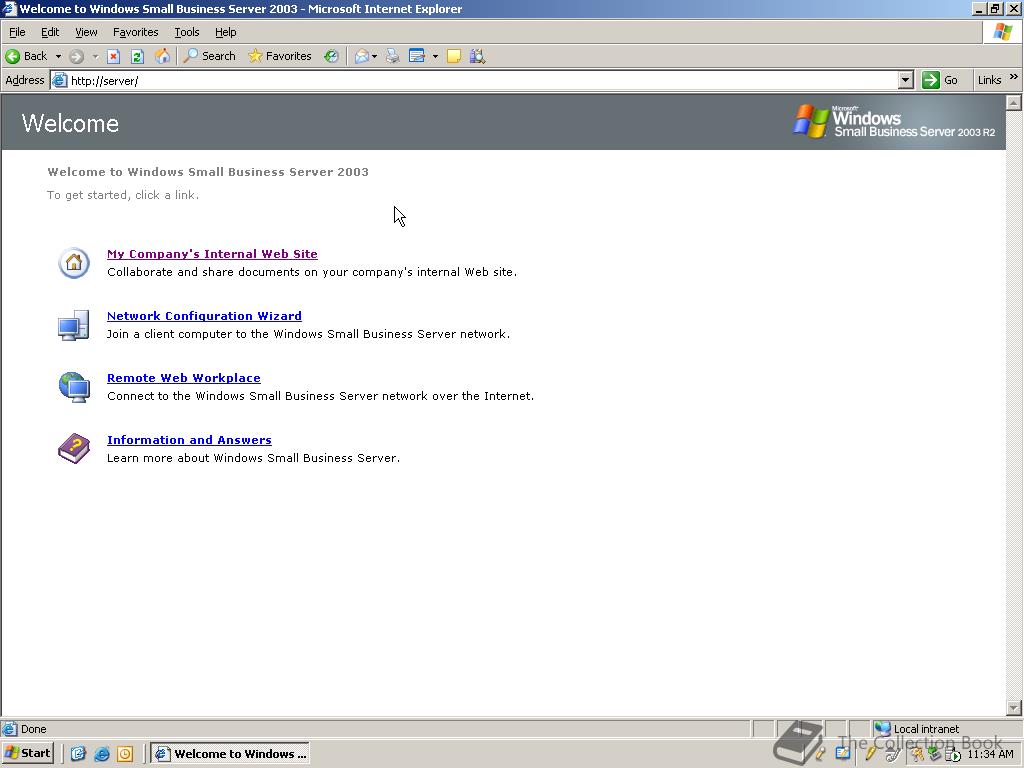This screenshot has height=768, width=1024.
Task: Open the Favorites toolbar button
Action: point(280,56)
